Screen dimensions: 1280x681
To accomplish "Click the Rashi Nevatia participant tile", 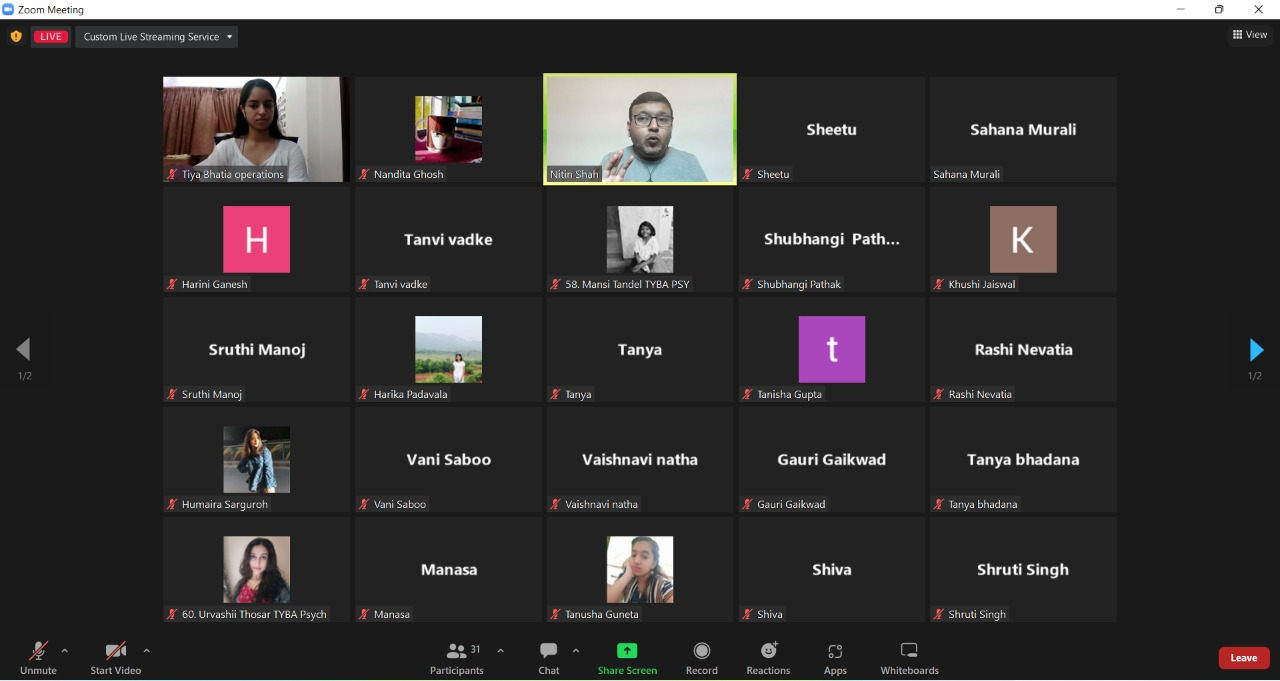I will click(1023, 350).
